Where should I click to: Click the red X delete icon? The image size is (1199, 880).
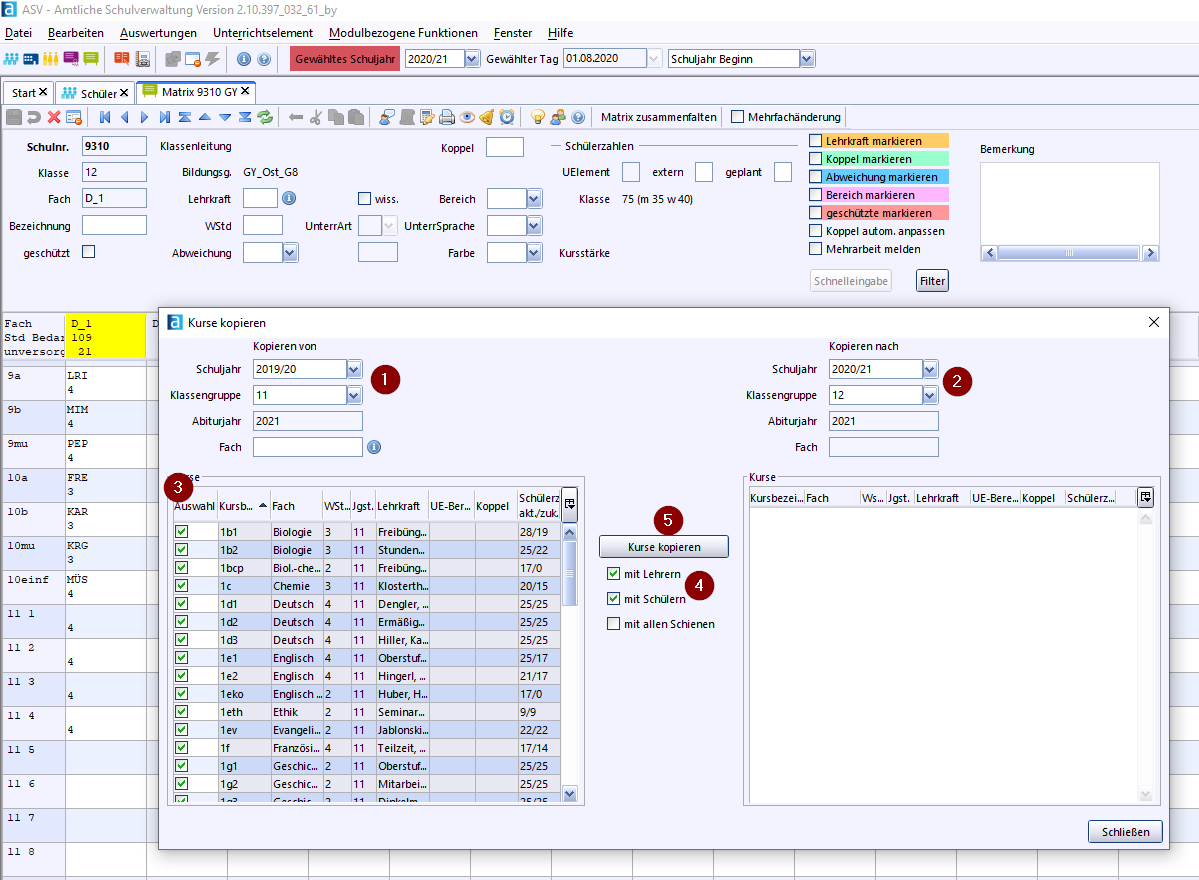point(54,117)
